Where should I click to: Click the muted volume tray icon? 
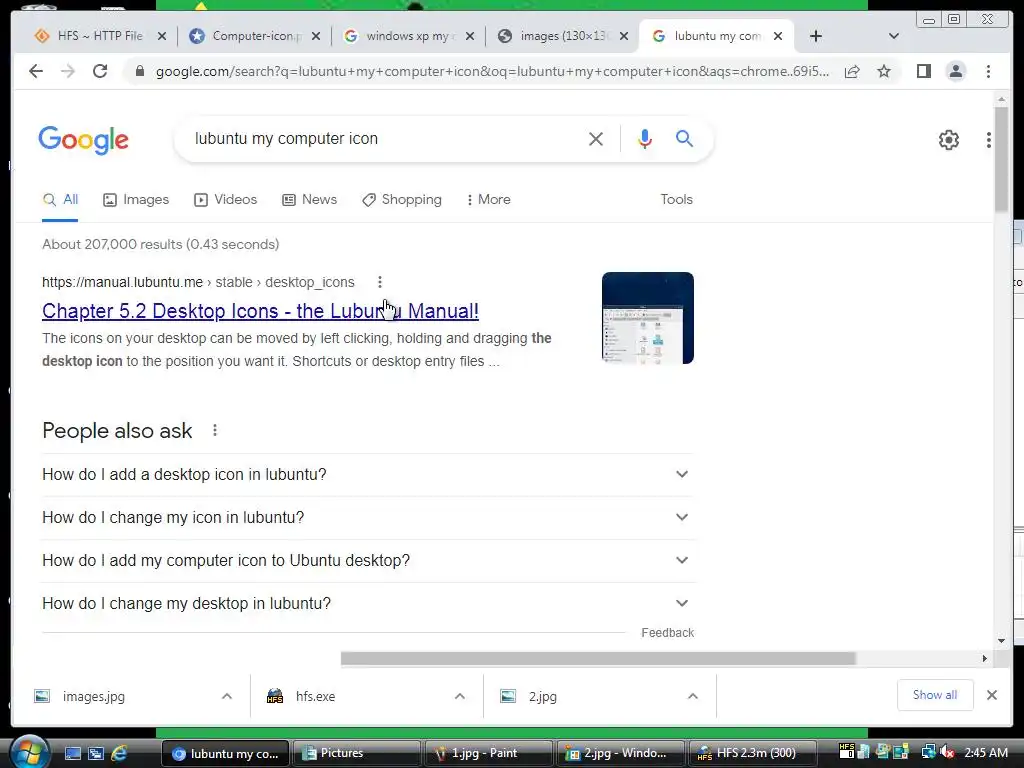pyautogui.click(x=948, y=752)
